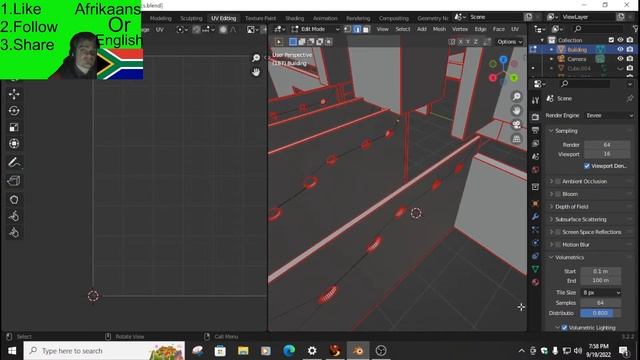Image resolution: width=640 pixels, height=360 pixels.
Task: Open the Tool properties tab
Action: pos(536,100)
